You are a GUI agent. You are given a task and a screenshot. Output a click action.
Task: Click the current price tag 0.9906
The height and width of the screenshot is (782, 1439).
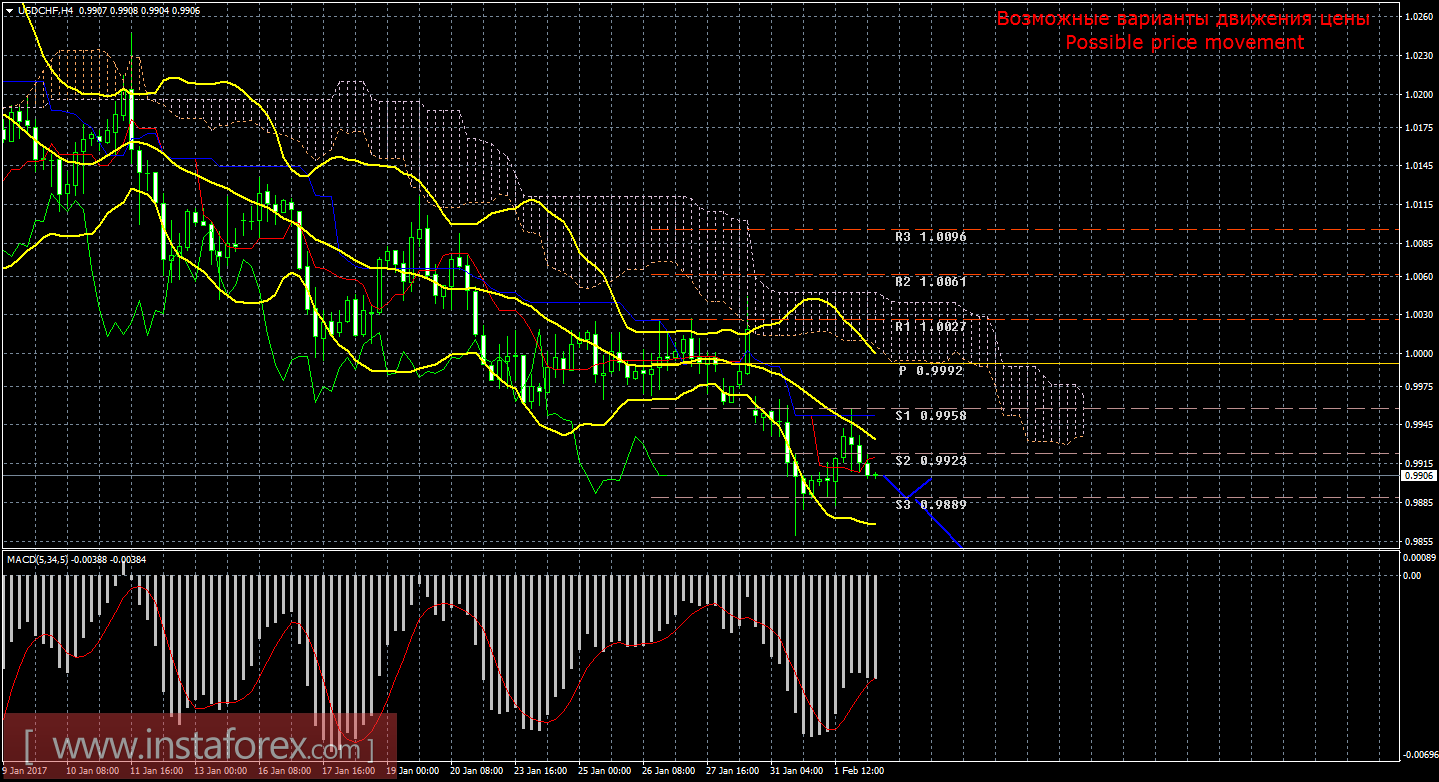click(1419, 476)
